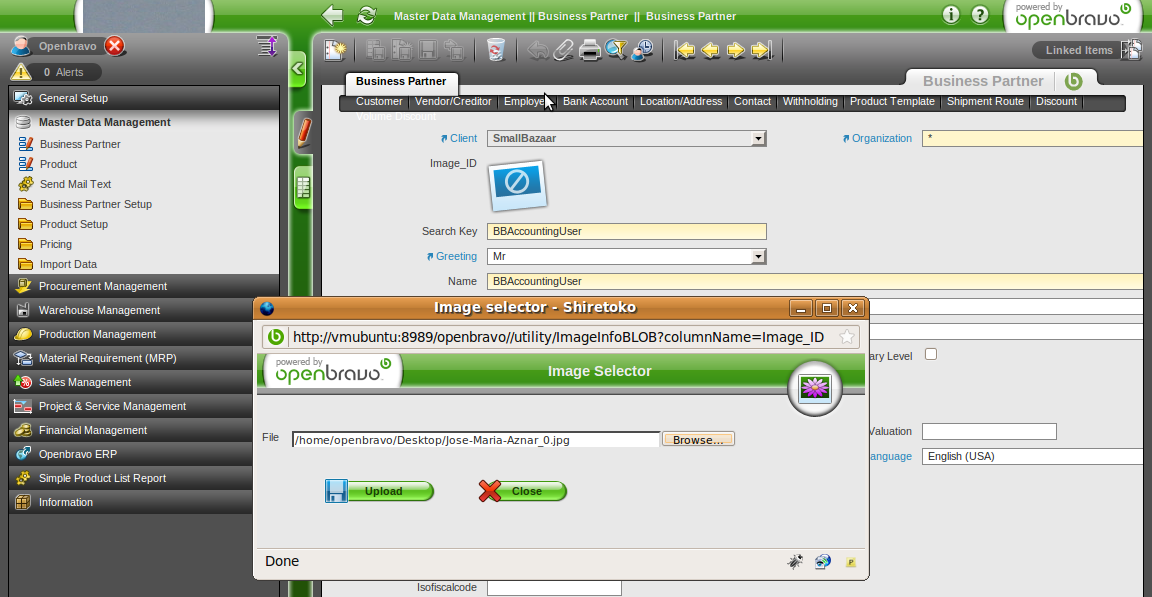Open the Pricing folder
This screenshot has height=597, width=1152.
point(56,244)
